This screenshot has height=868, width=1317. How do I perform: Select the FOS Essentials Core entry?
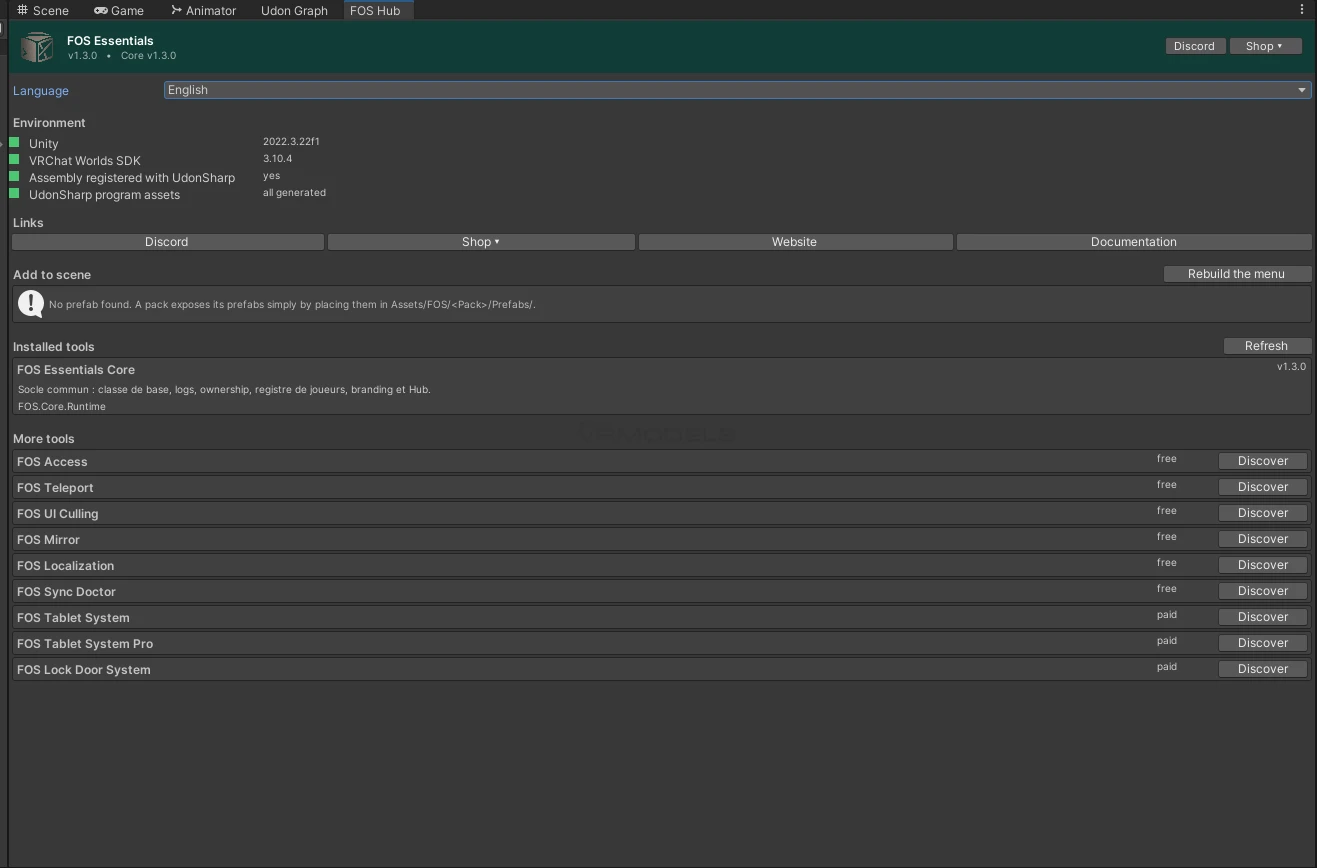661,387
